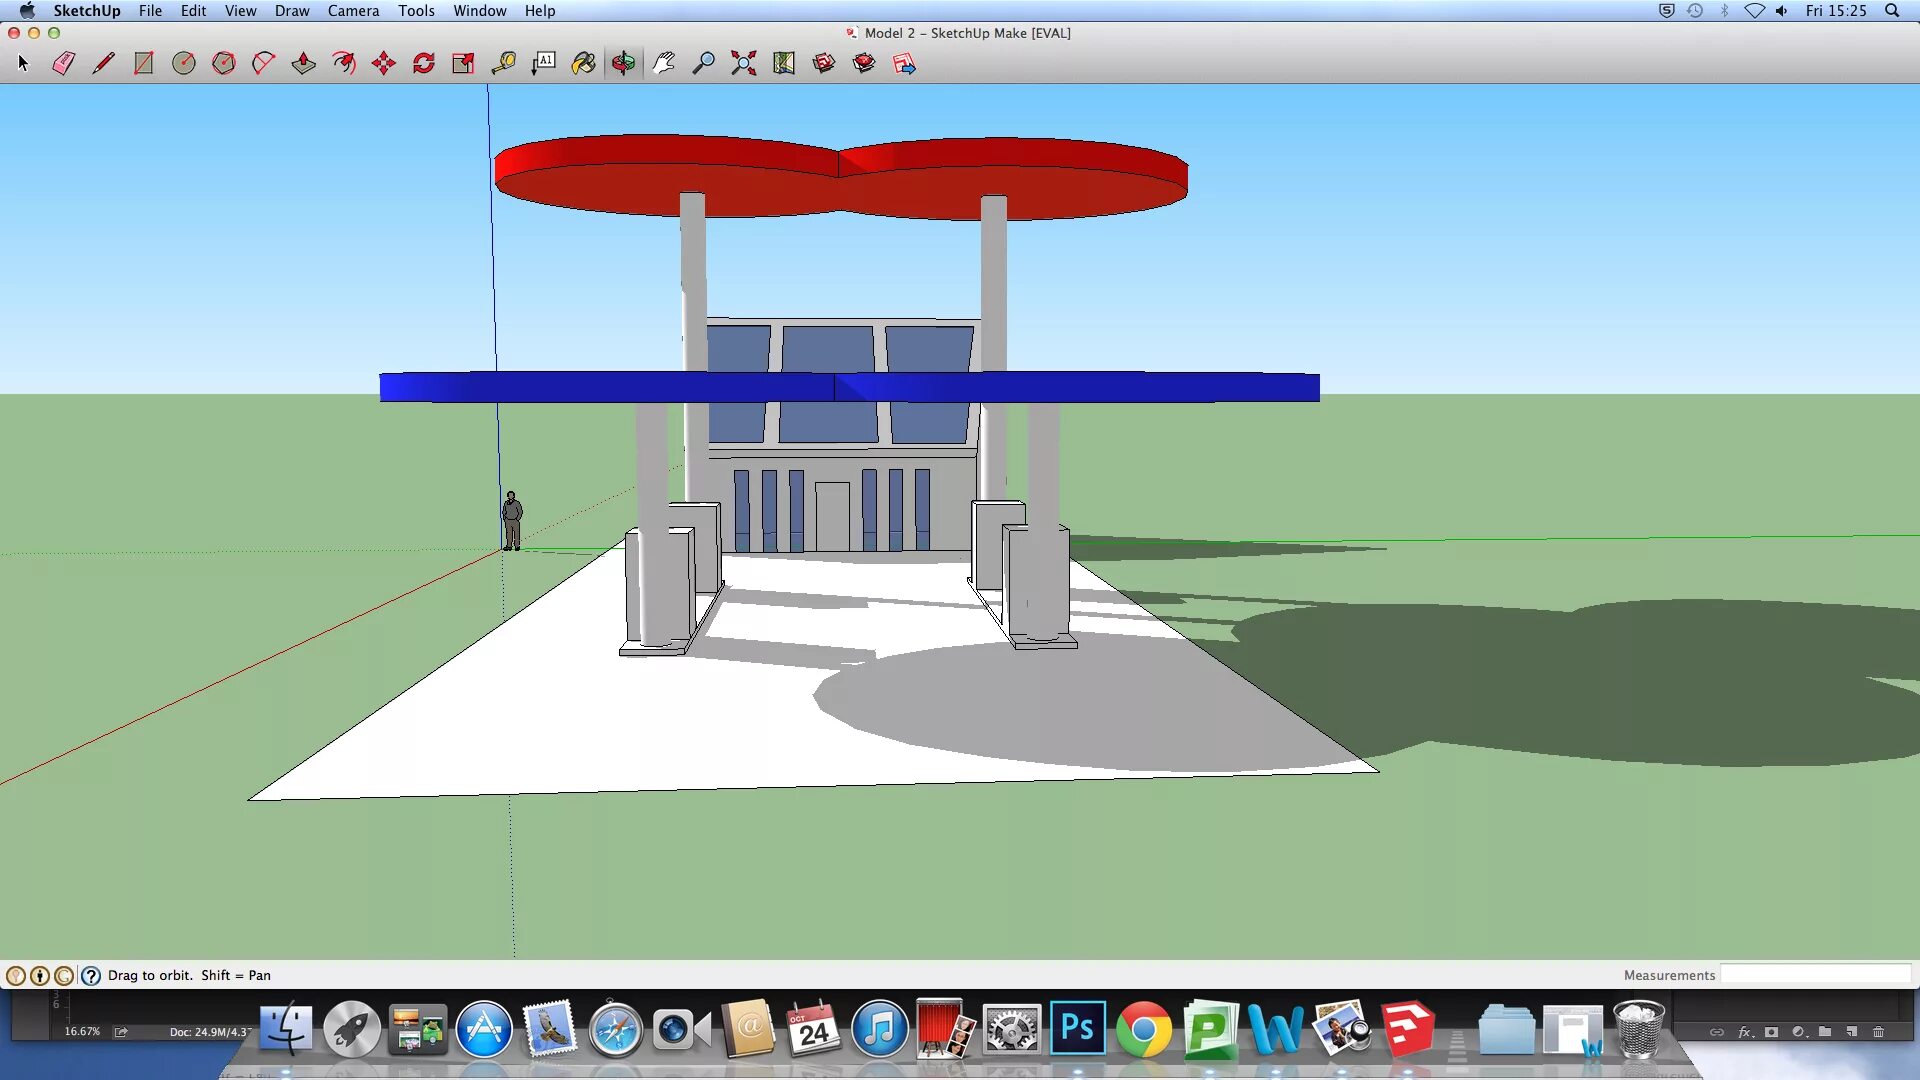Expand the Spotlight search in menu bar
The image size is (1920, 1080).
click(1892, 11)
